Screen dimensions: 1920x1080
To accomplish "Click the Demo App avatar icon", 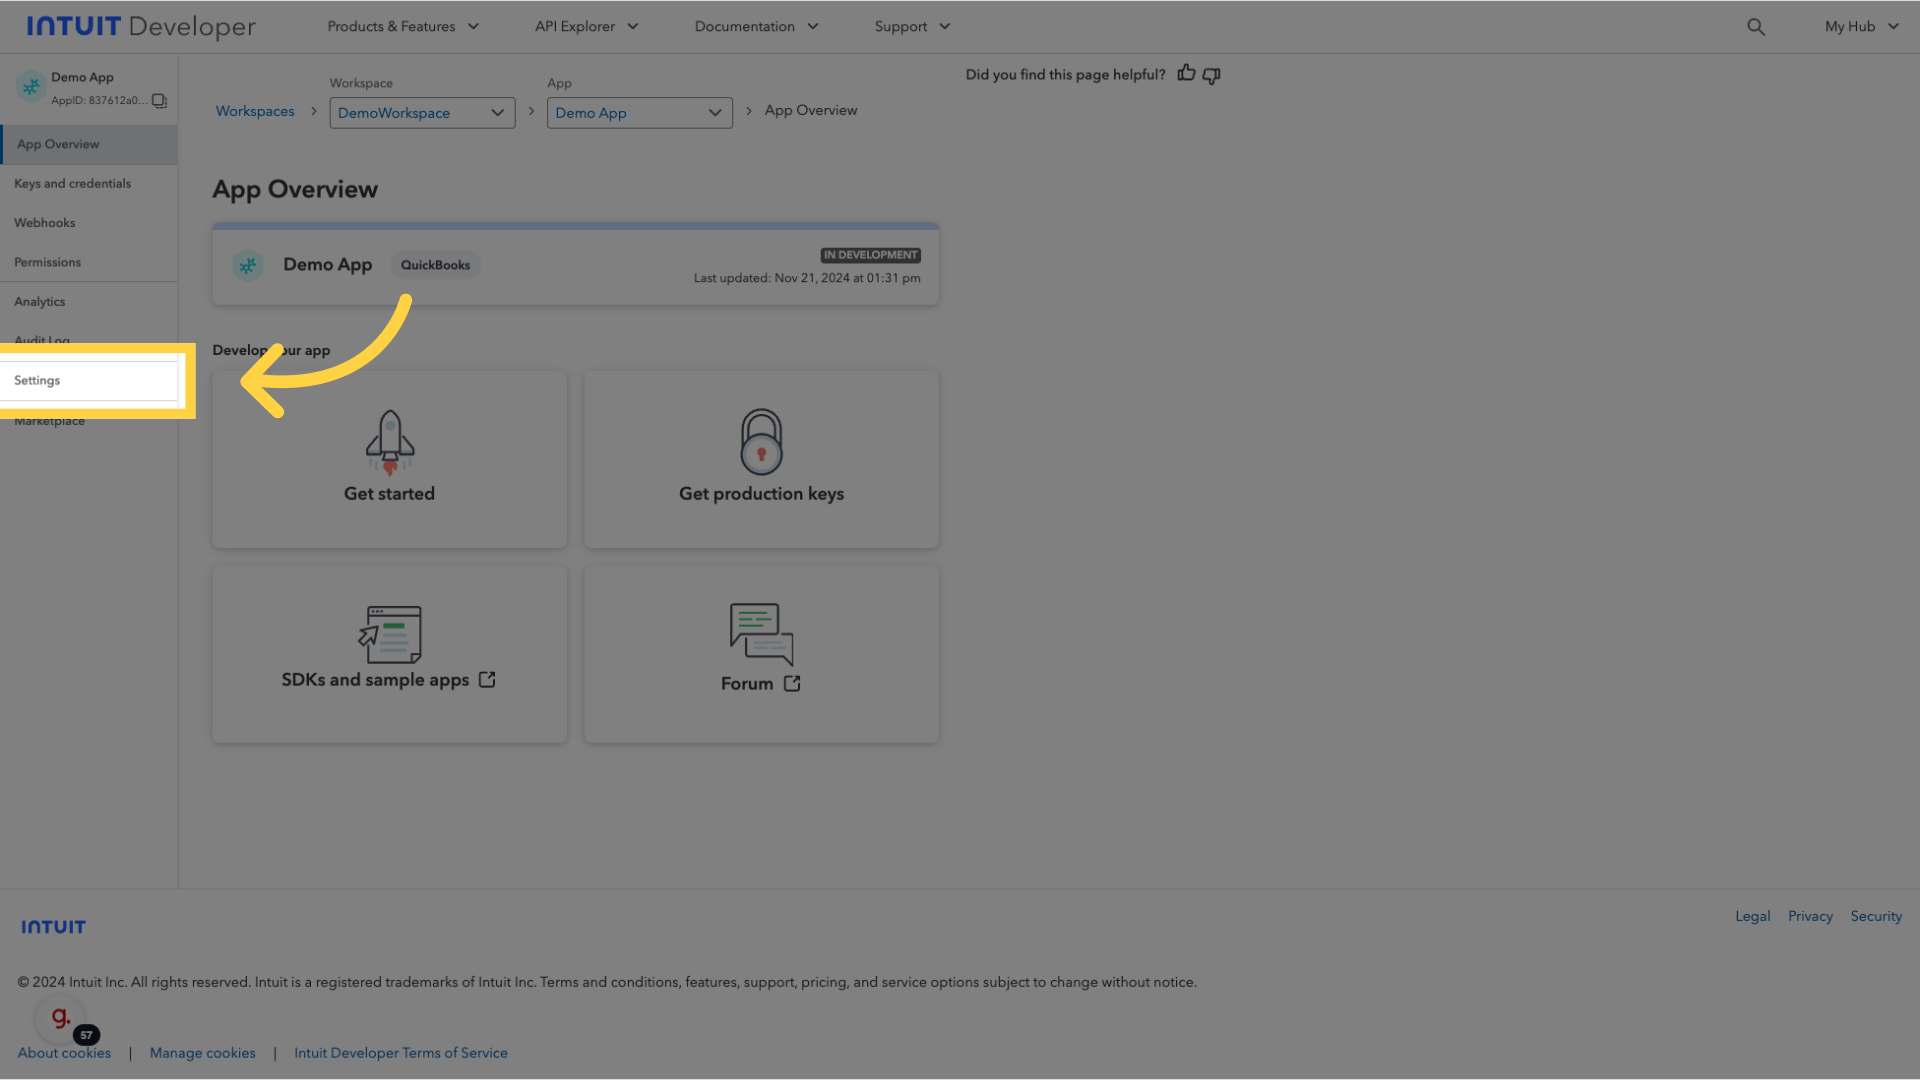I will tap(31, 88).
